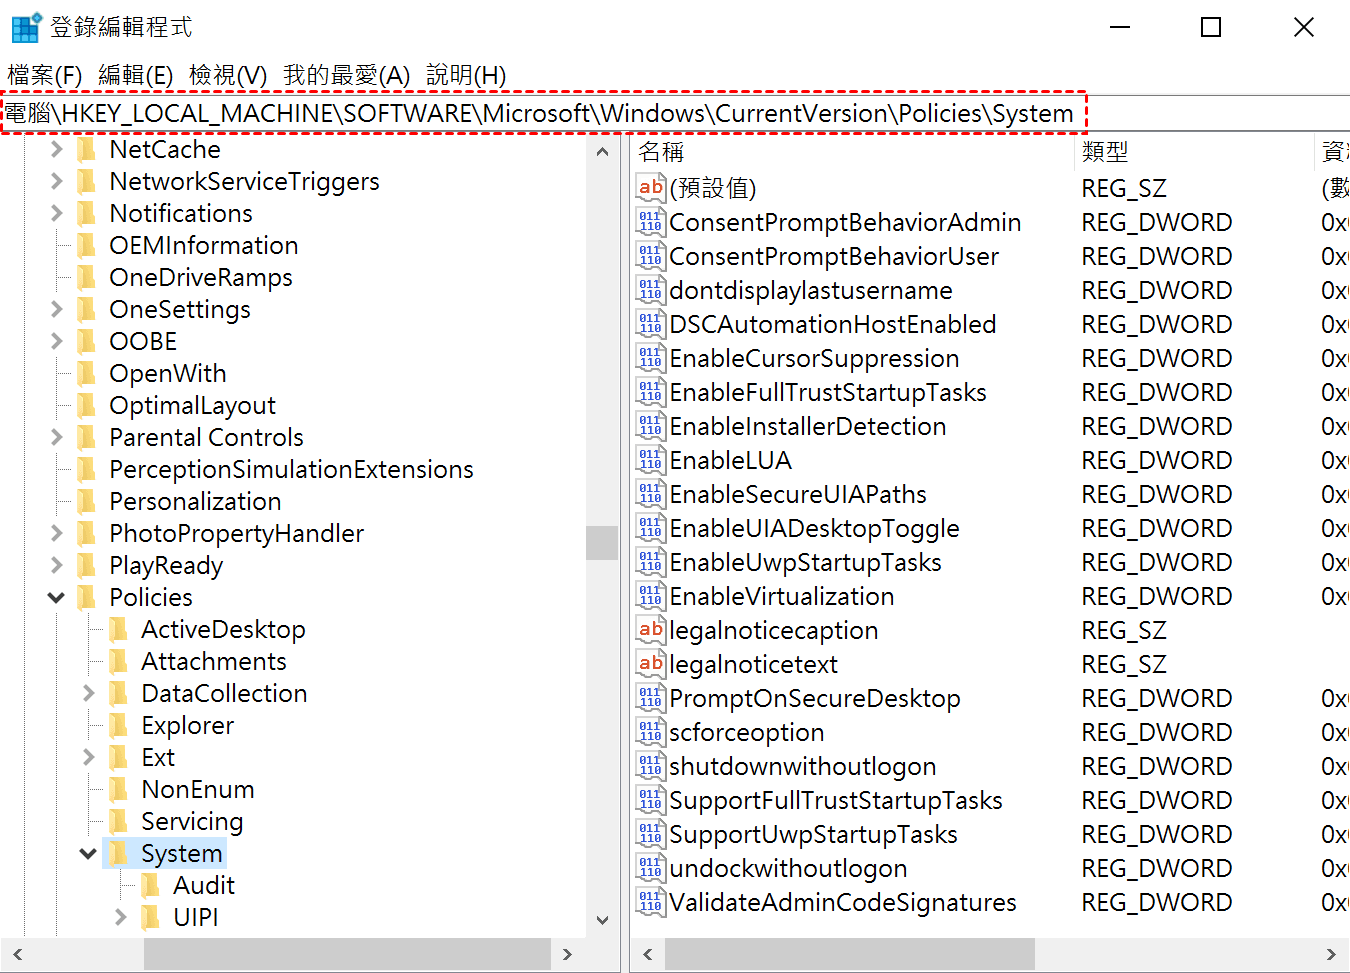Expand the NetworkServiceTriggers key
Image resolution: width=1350 pixels, height=973 pixels.
pyautogui.click(x=57, y=182)
